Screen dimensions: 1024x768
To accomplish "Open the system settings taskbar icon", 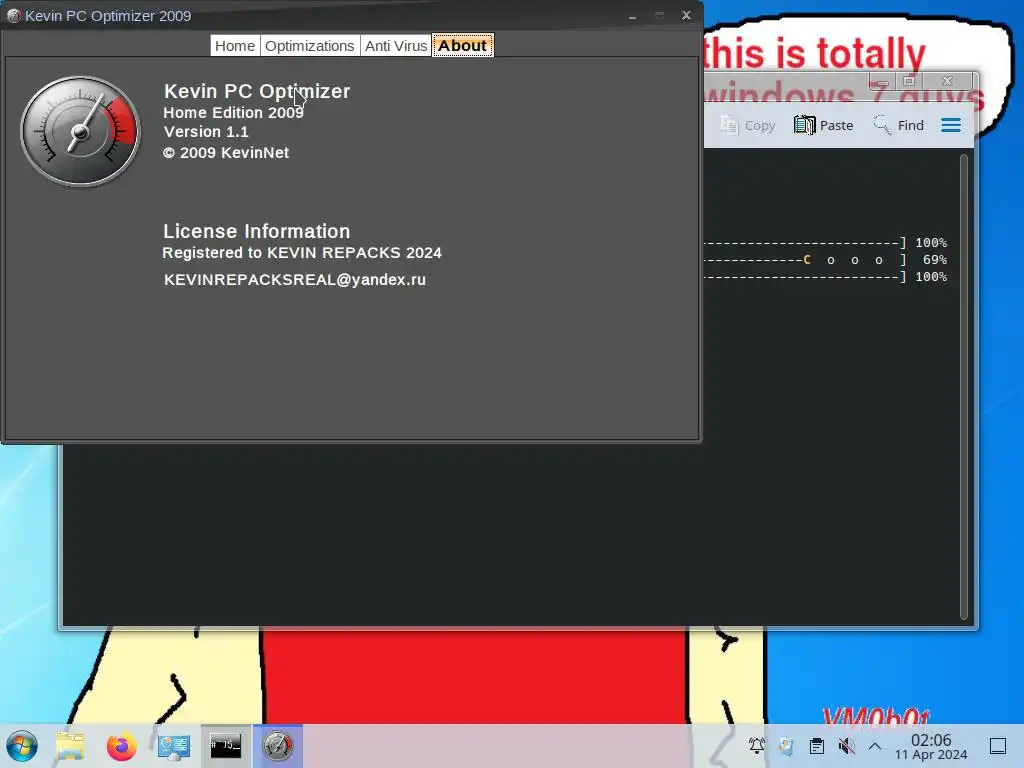I will tap(174, 746).
